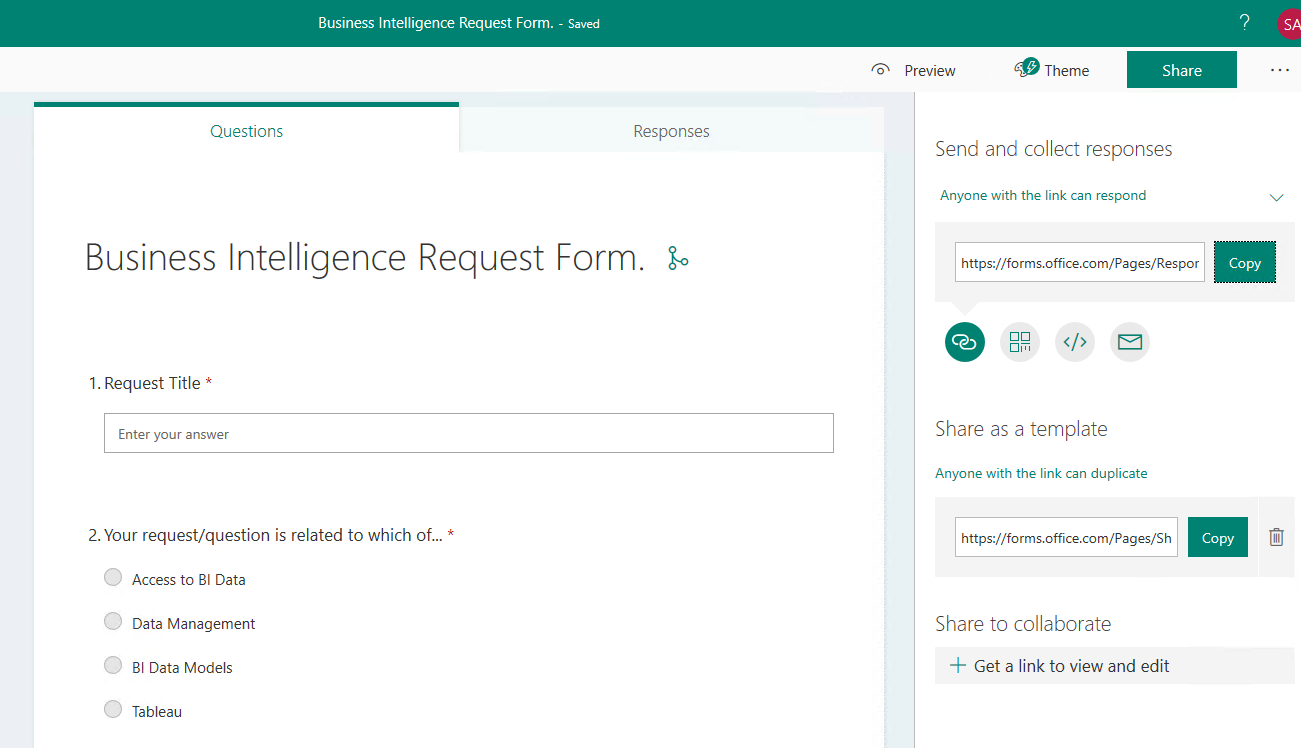
Task: Click the form name in the top header
Action: 435,22
